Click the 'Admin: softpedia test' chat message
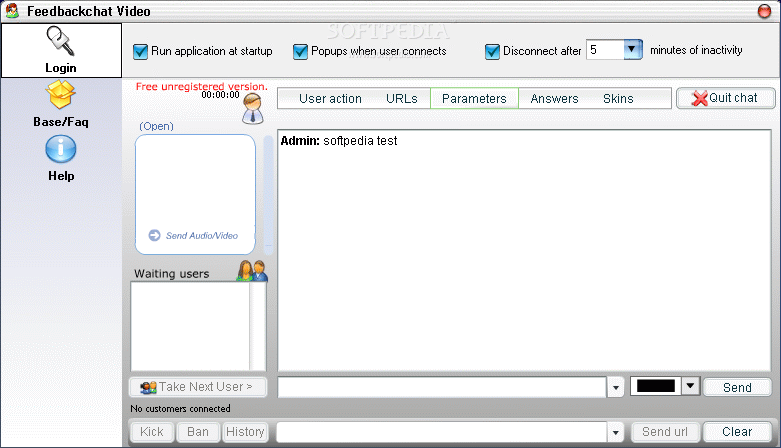The width and height of the screenshot is (781, 448). 339,141
